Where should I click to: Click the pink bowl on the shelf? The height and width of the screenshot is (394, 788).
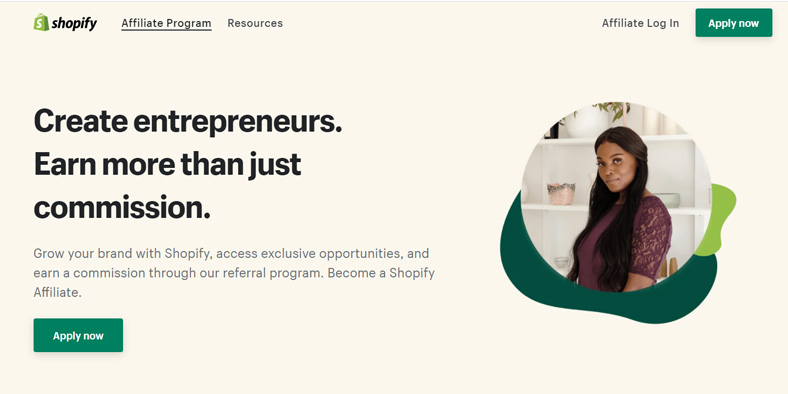pyautogui.click(x=561, y=193)
